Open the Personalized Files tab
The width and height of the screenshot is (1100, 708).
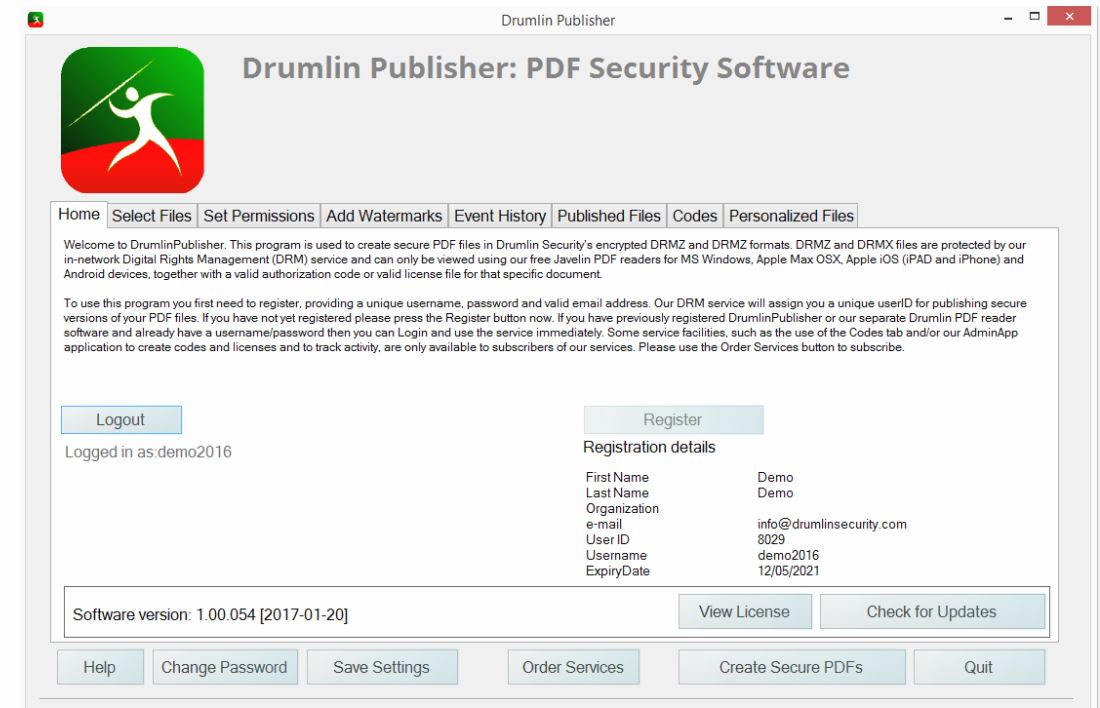point(791,216)
